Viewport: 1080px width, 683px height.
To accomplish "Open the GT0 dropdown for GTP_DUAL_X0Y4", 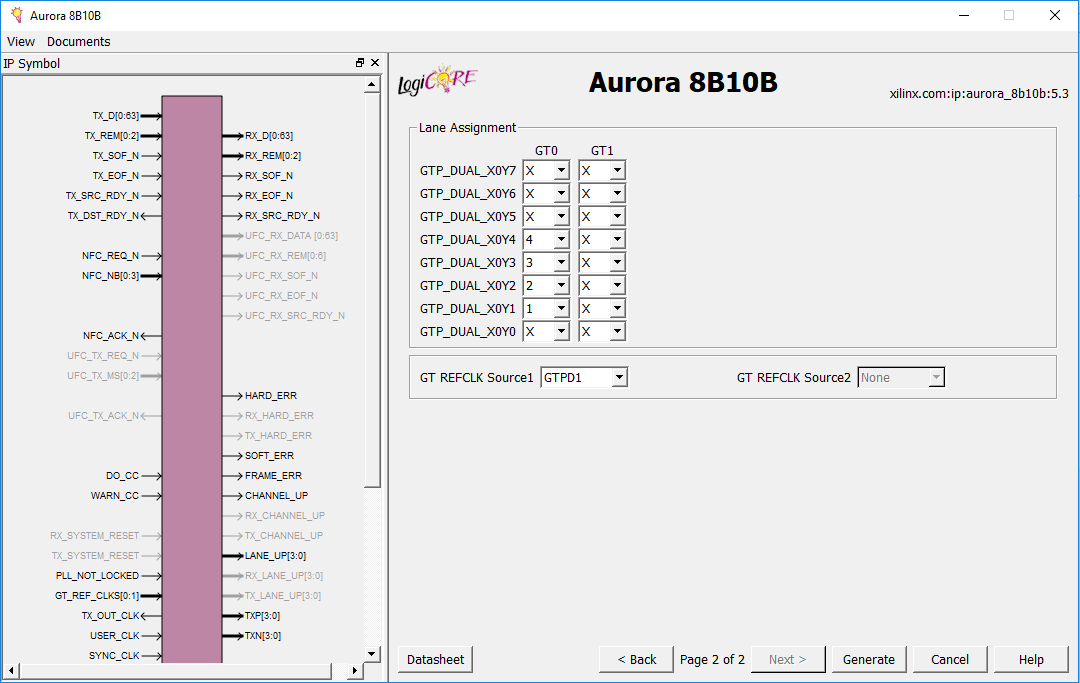I will (562, 239).
